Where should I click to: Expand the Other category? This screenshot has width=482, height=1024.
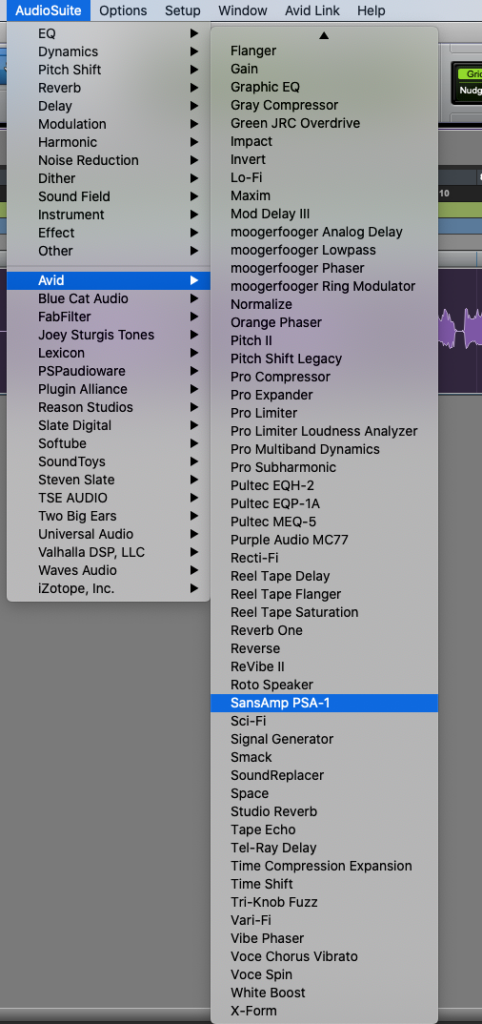click(x=108, y=251)
